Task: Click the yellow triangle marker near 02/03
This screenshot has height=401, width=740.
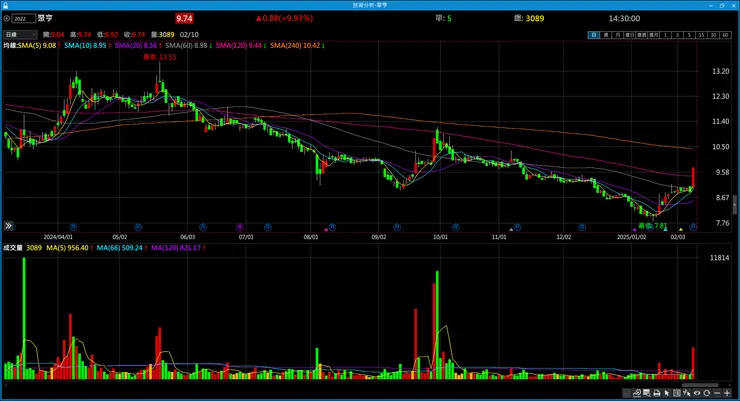Action: click(681, 229)
